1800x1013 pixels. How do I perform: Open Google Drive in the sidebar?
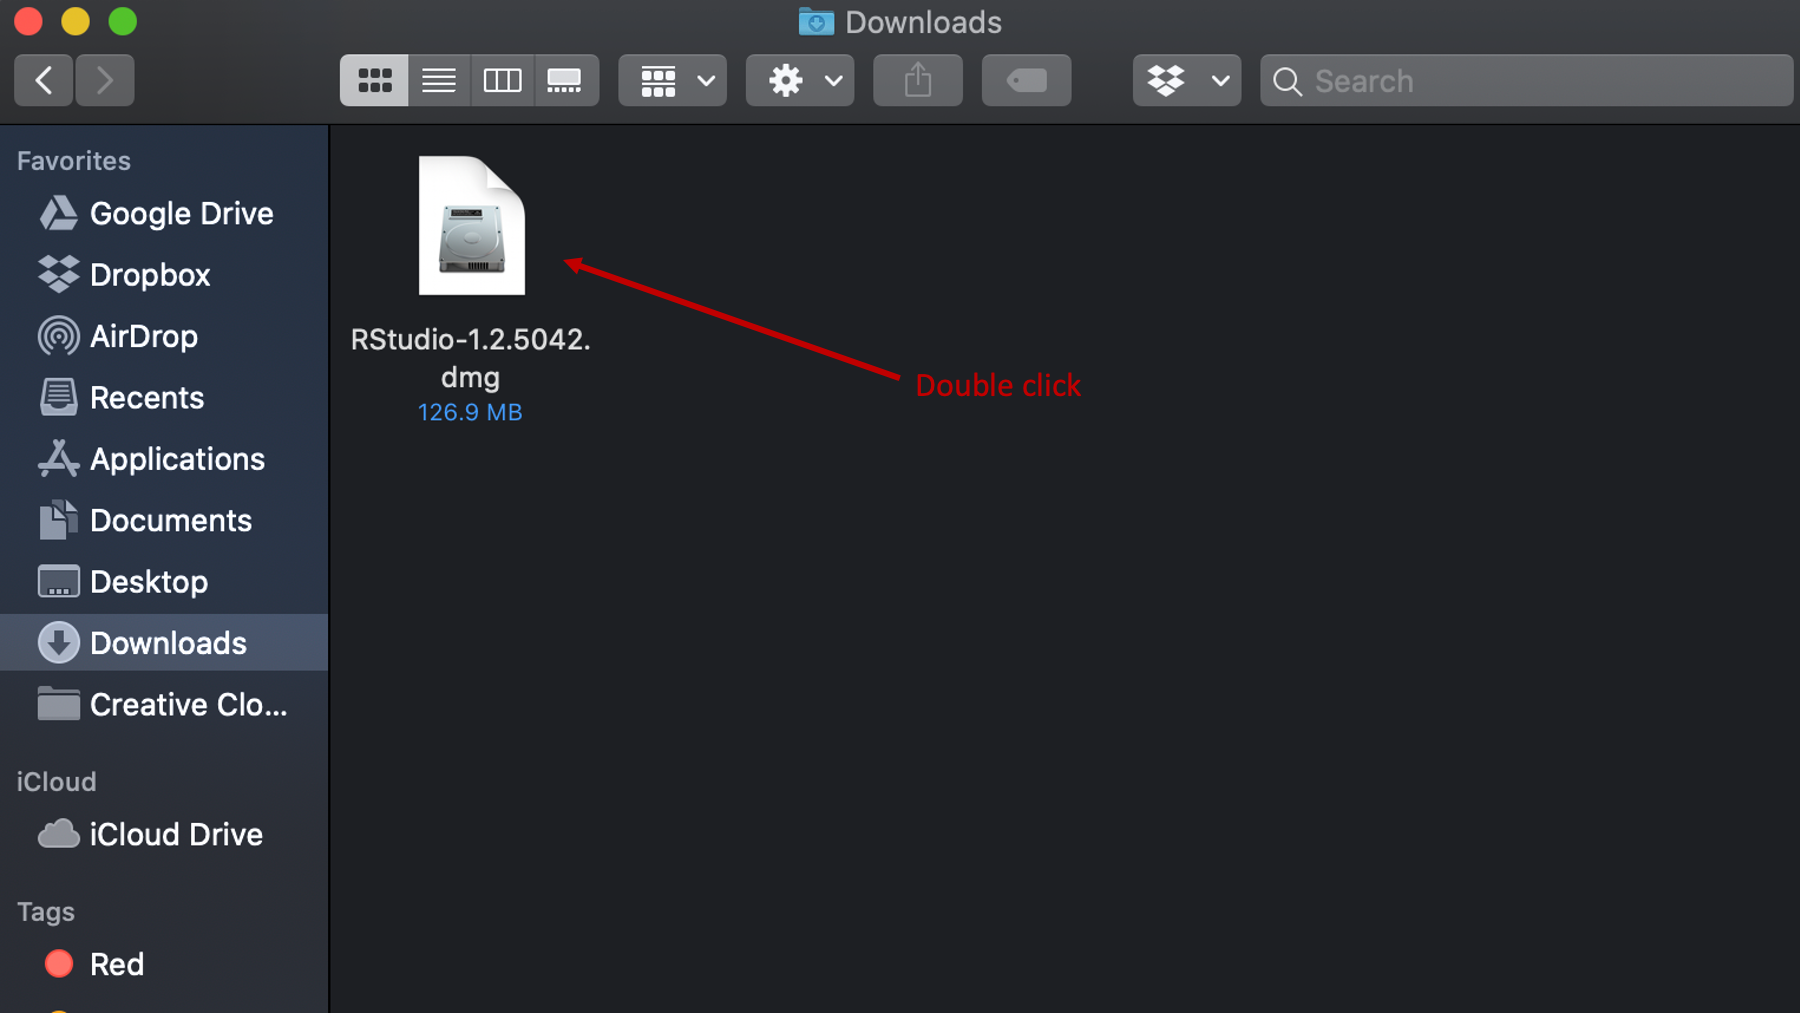pos(164,213)
